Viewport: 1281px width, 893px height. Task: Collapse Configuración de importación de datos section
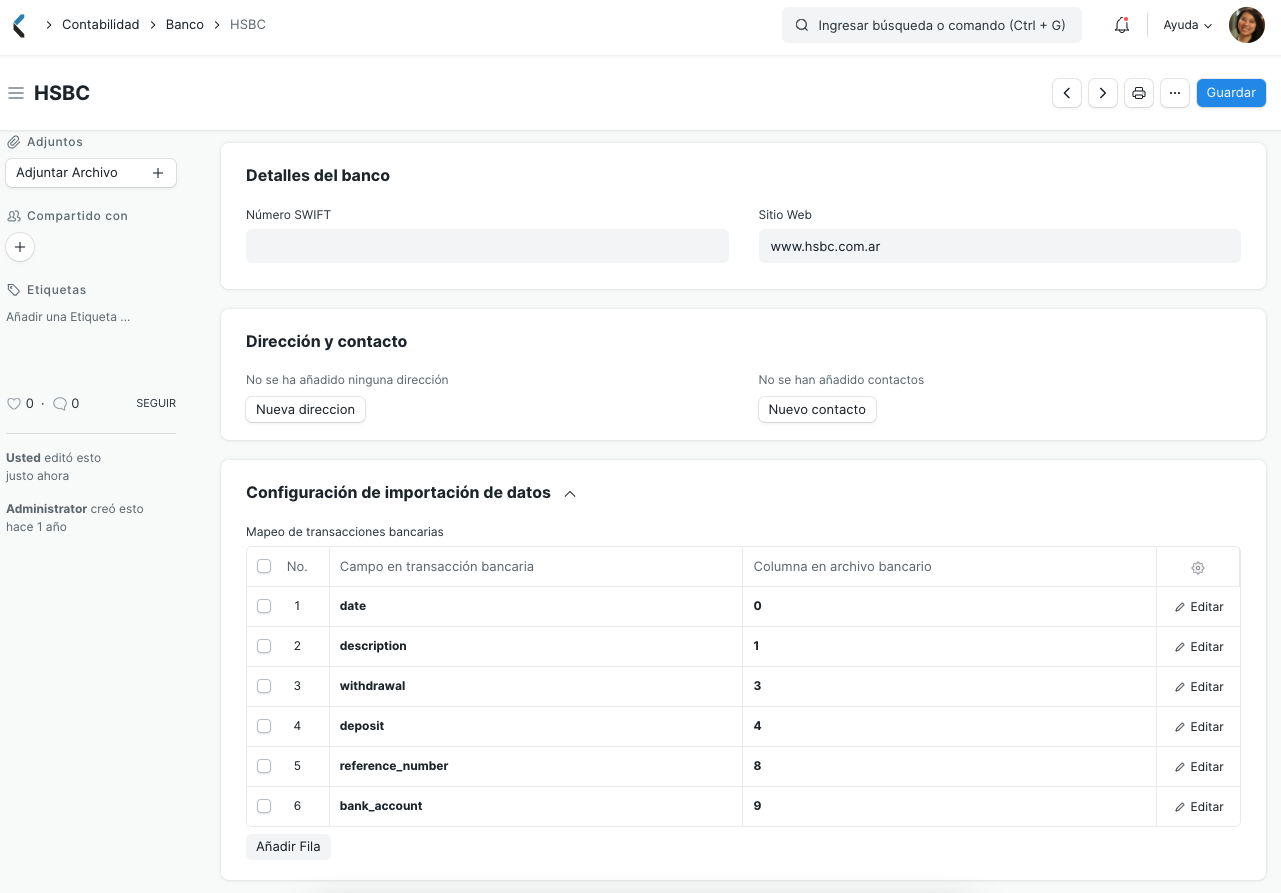[570, 493]
